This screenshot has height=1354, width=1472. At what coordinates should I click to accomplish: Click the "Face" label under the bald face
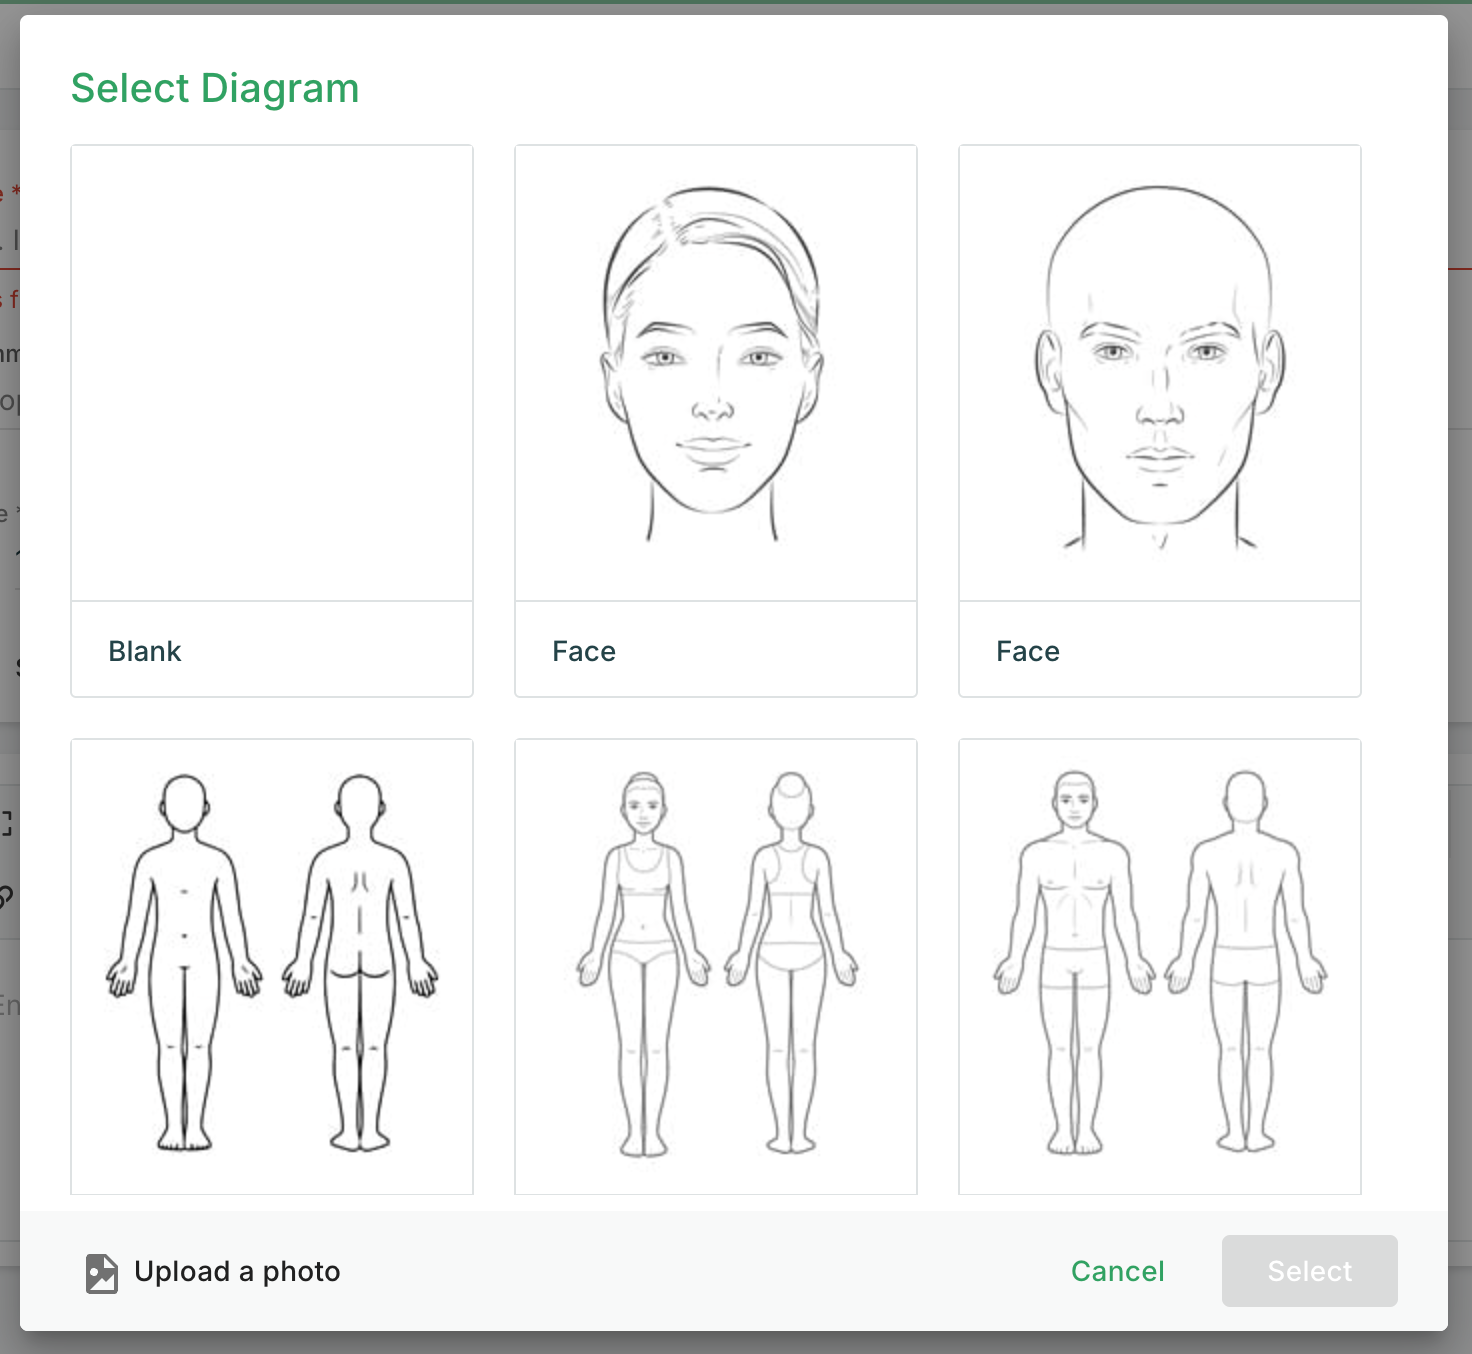coord(1028,652)
